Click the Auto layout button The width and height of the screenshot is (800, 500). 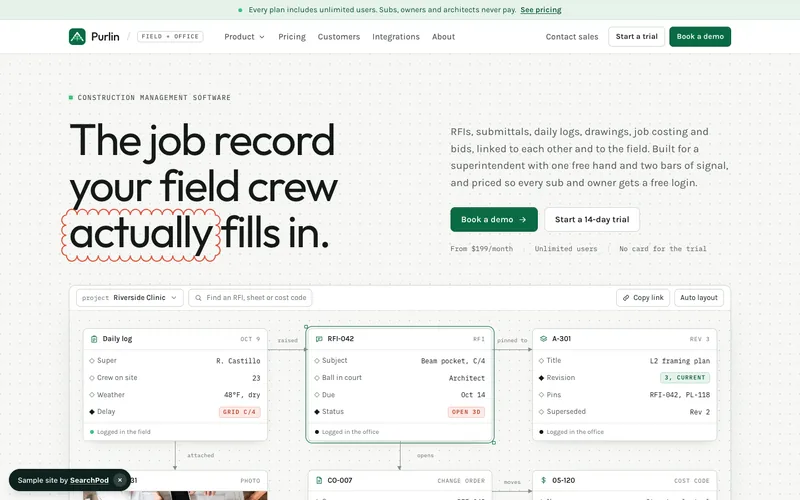coord(698,298)
